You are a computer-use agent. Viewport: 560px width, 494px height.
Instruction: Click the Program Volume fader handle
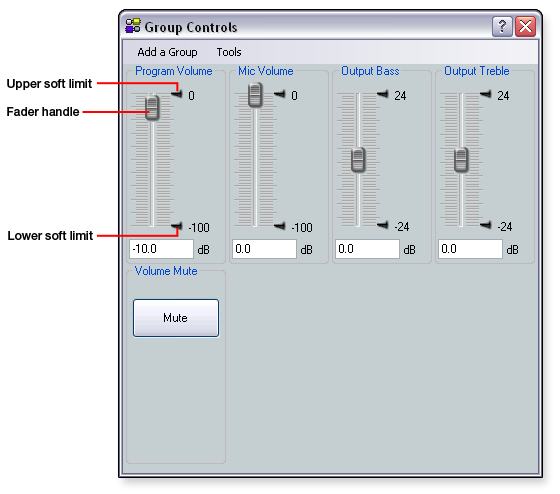point(152,108)
